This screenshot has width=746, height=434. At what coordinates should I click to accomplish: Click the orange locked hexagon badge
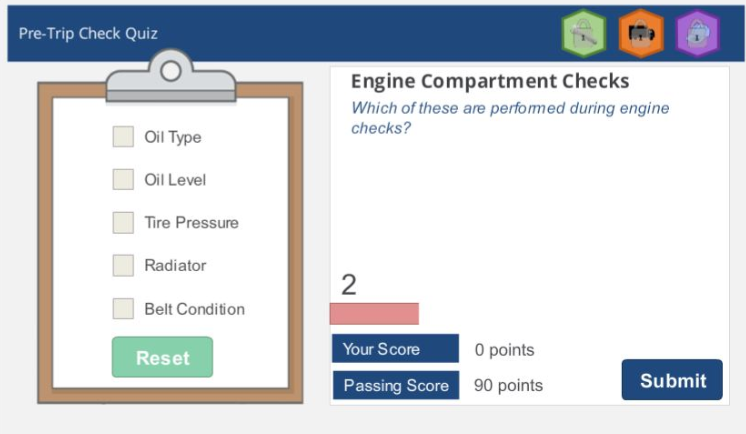(641, 33)
